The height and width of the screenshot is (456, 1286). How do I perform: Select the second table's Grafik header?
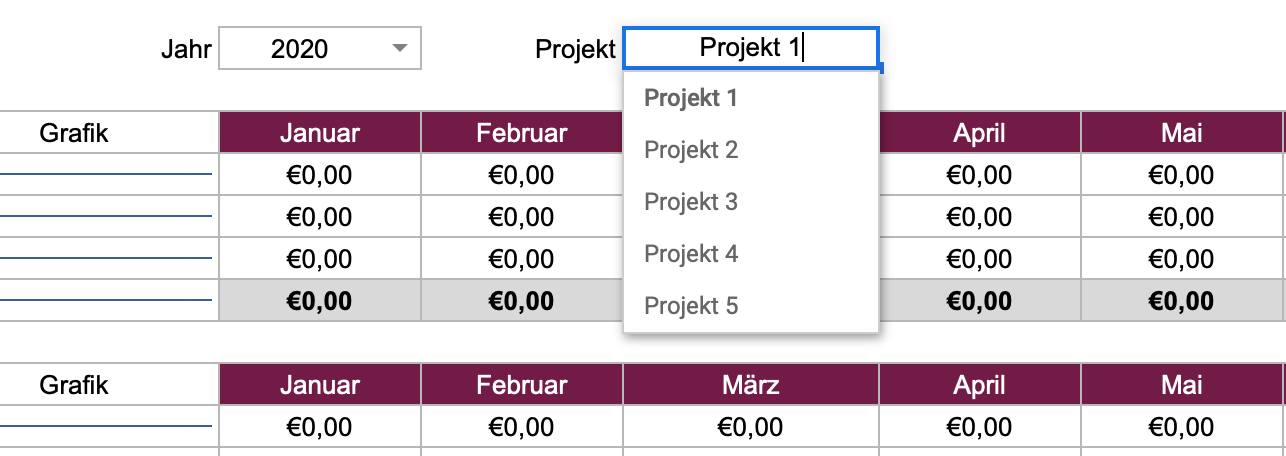click(74, 384)
